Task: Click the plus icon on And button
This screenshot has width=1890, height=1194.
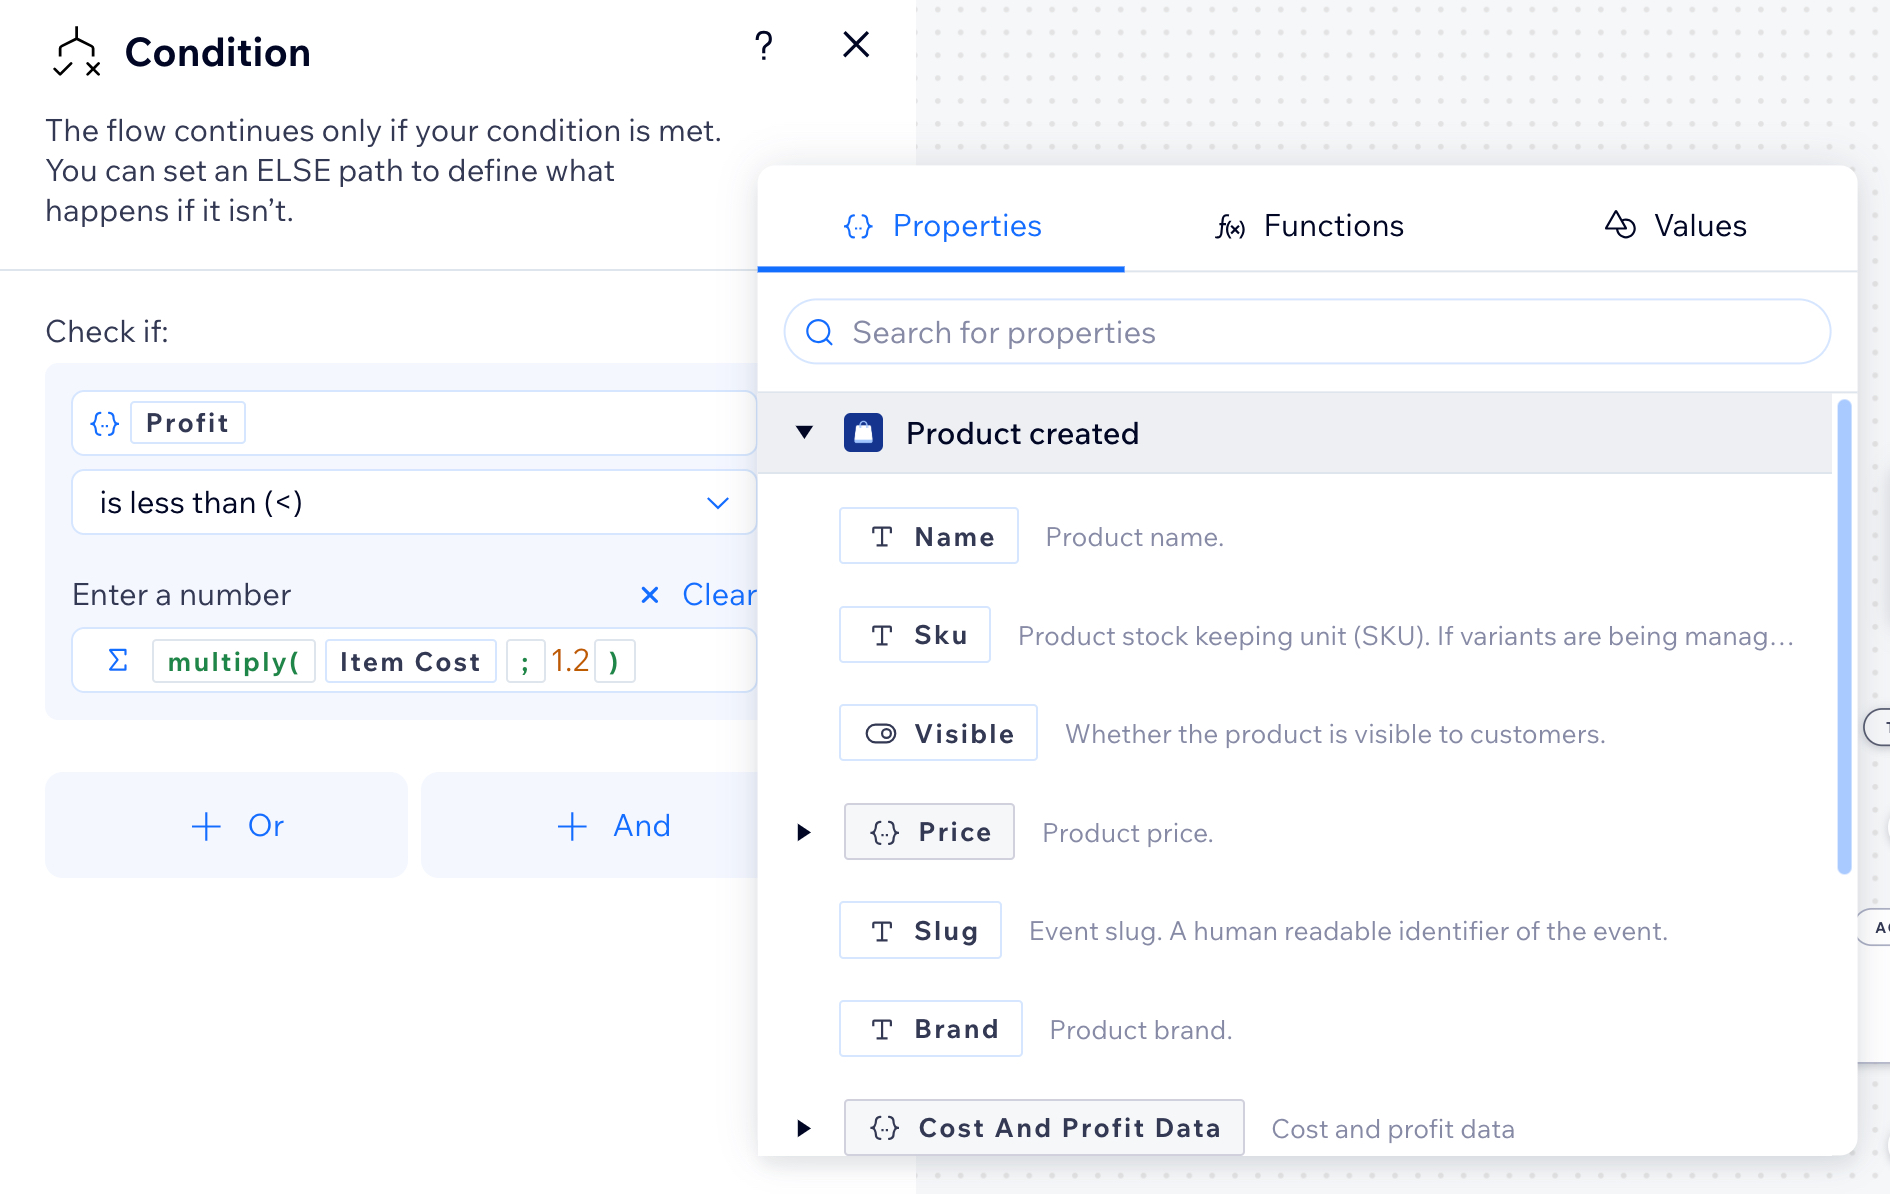Action: pyautogui.click(x=572, y=826)
